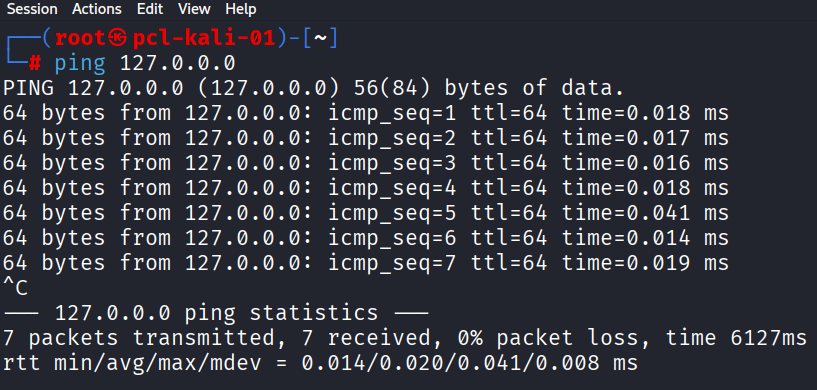The width and height of the screenshot is (817, 390).
Task: Open the Edit menu
Action: (150, 9)
